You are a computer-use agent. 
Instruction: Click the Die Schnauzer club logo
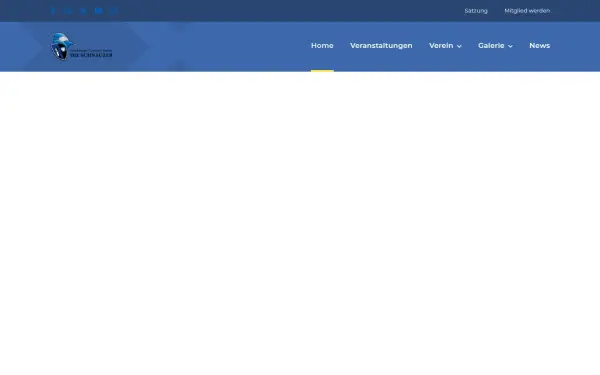82,46
